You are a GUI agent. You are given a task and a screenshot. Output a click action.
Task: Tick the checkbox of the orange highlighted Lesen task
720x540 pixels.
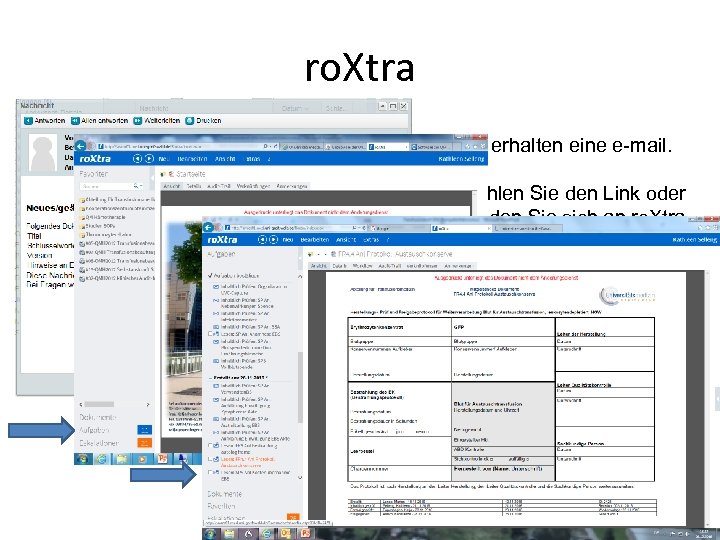pyautogui.click(x=211, y=459)
